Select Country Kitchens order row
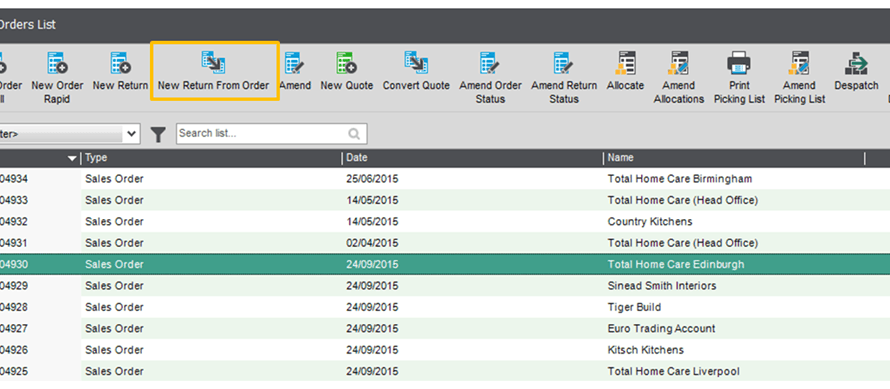890x389 pixels. click(x=445, y=221)
